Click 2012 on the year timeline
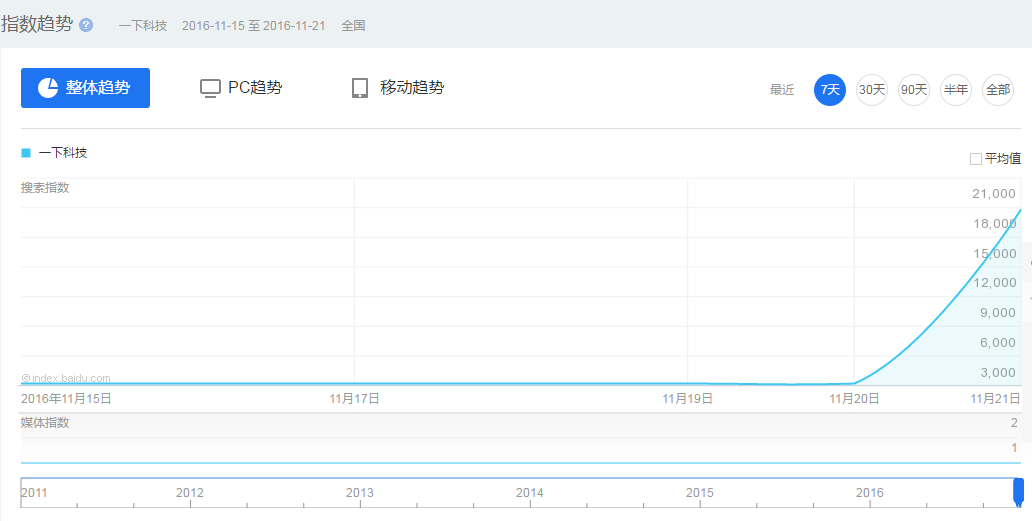This screenshot has width=1032, height=521. (190, 493)
